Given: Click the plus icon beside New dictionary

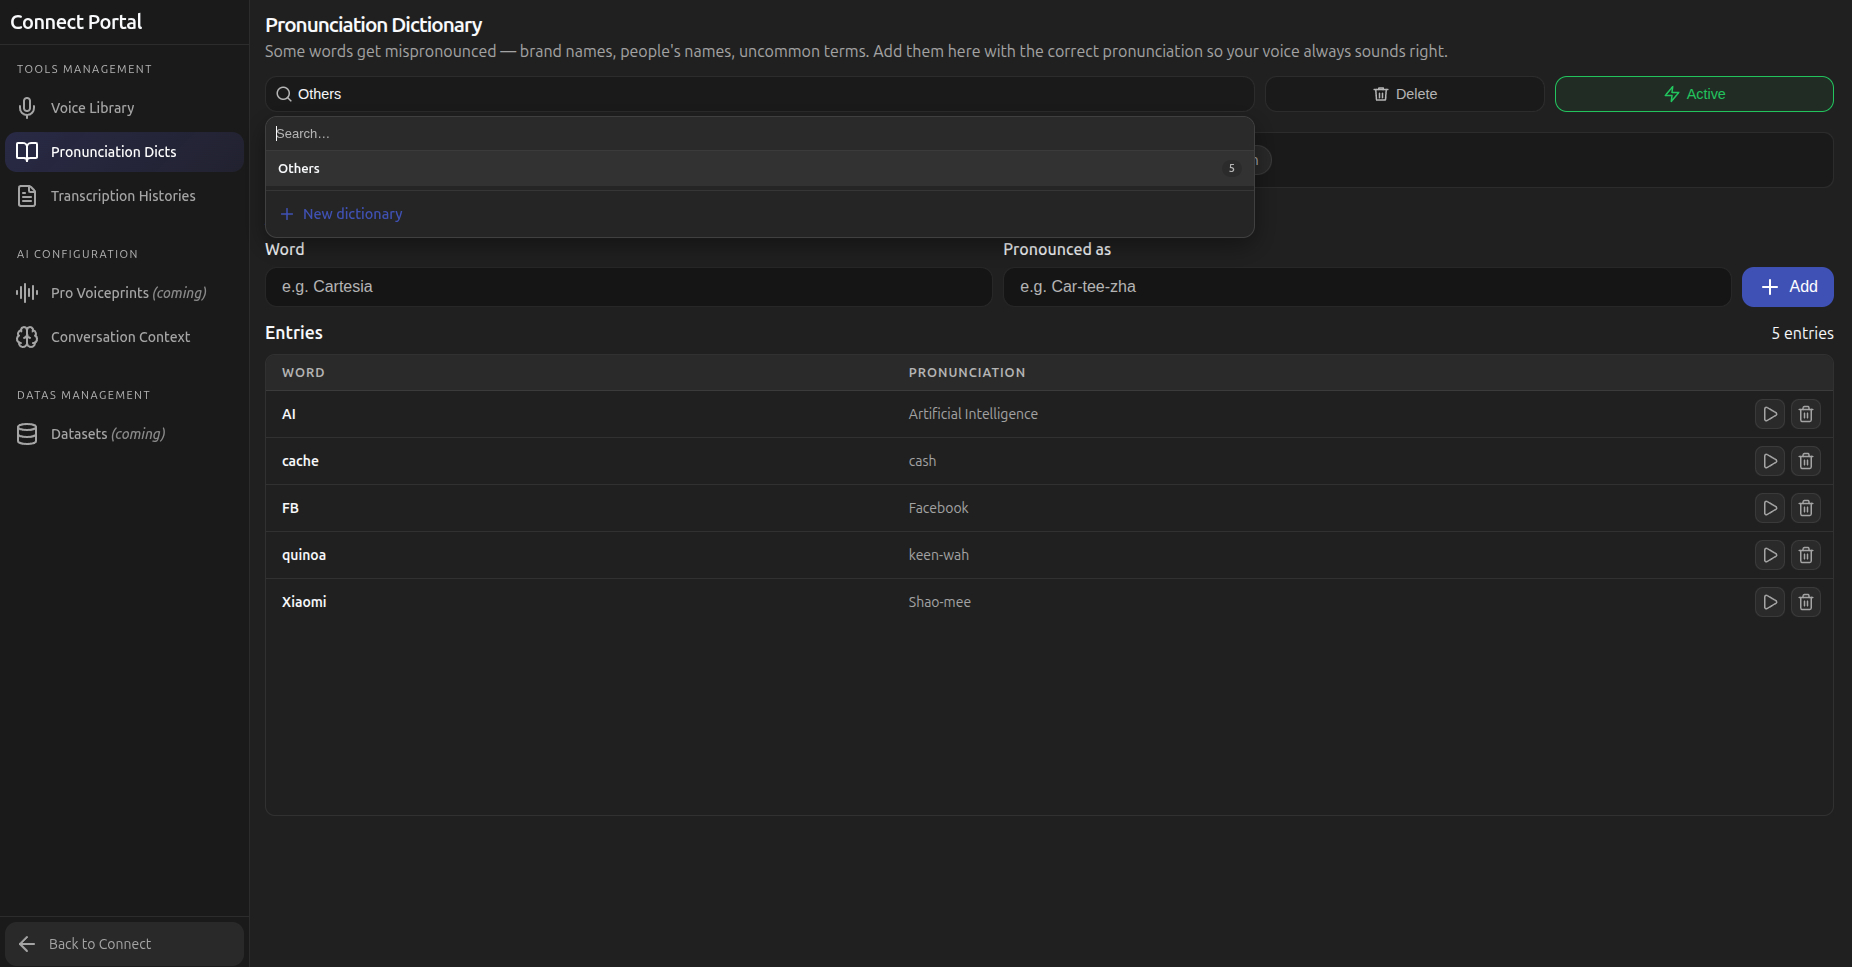Looking at the screenshot, I should (x=287, y=214).
